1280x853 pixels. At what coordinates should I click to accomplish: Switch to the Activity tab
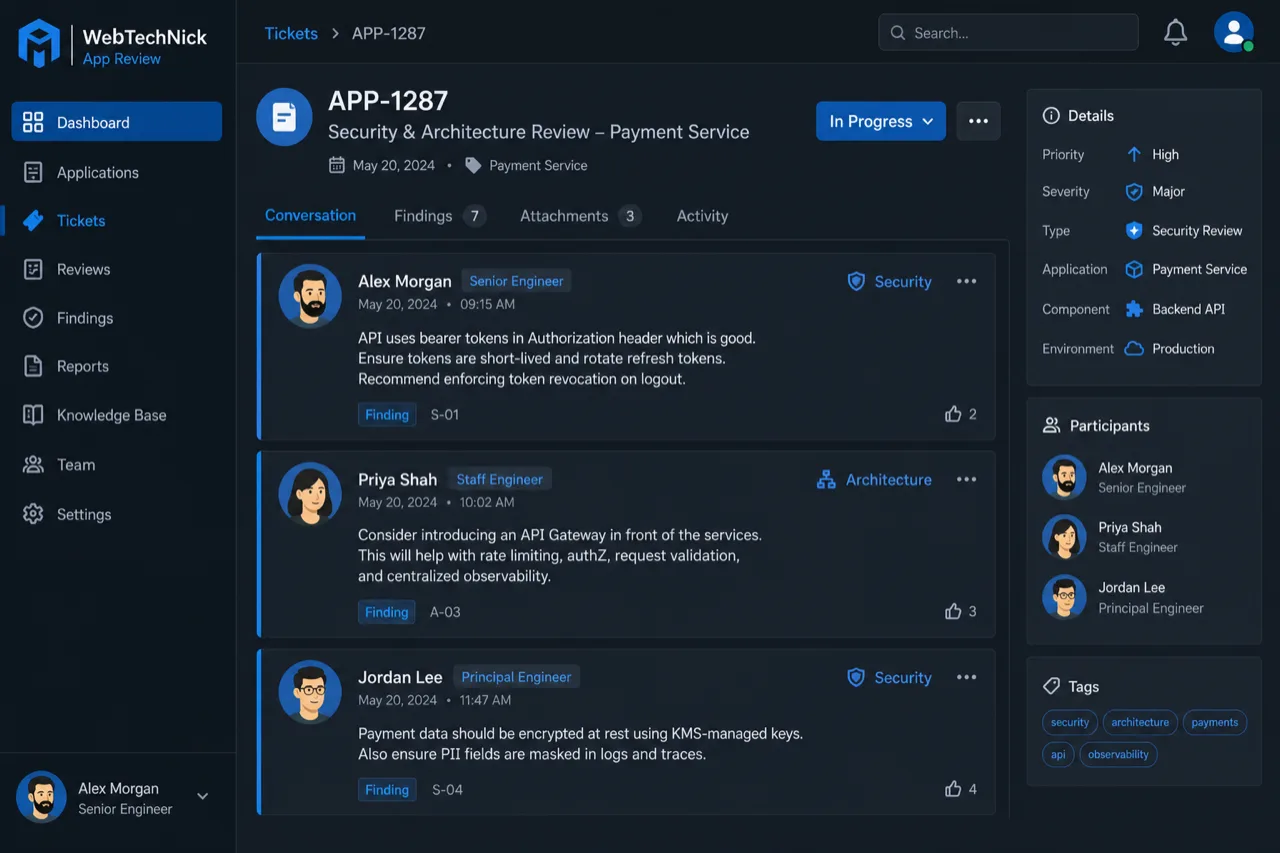point(702,216)
